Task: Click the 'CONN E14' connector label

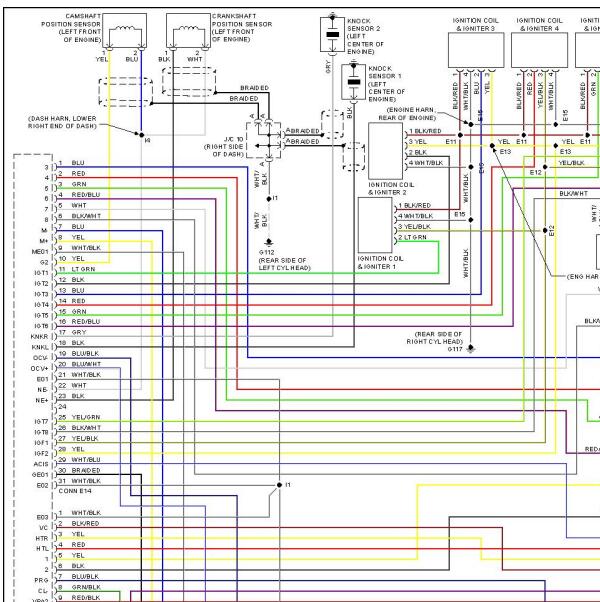Action: (75, 491)
